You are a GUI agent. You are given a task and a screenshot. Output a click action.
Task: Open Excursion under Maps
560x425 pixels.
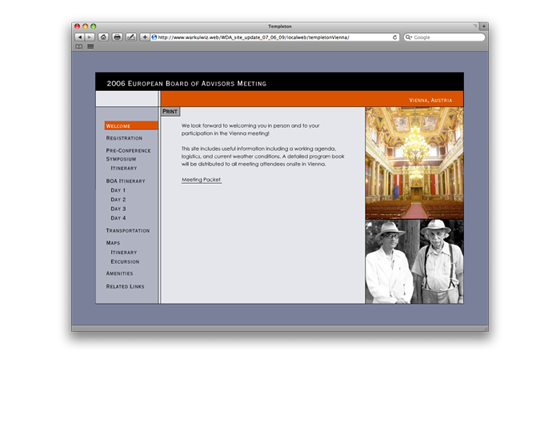pos(125,261)
